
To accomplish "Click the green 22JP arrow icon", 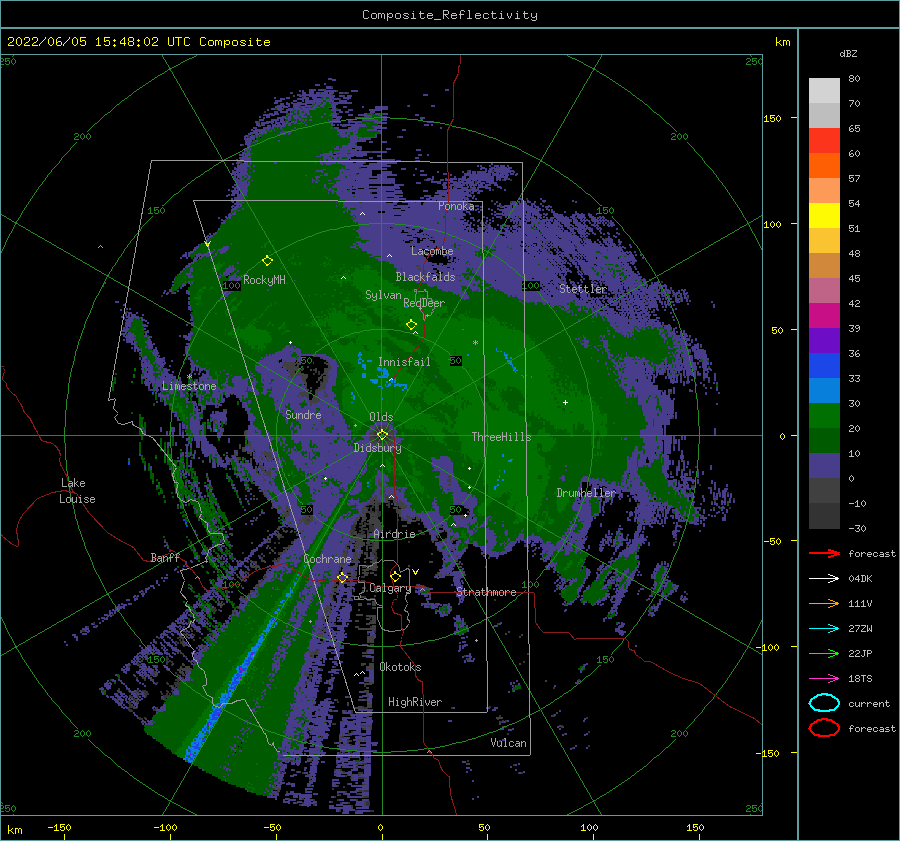I will (x=824, y=653).
